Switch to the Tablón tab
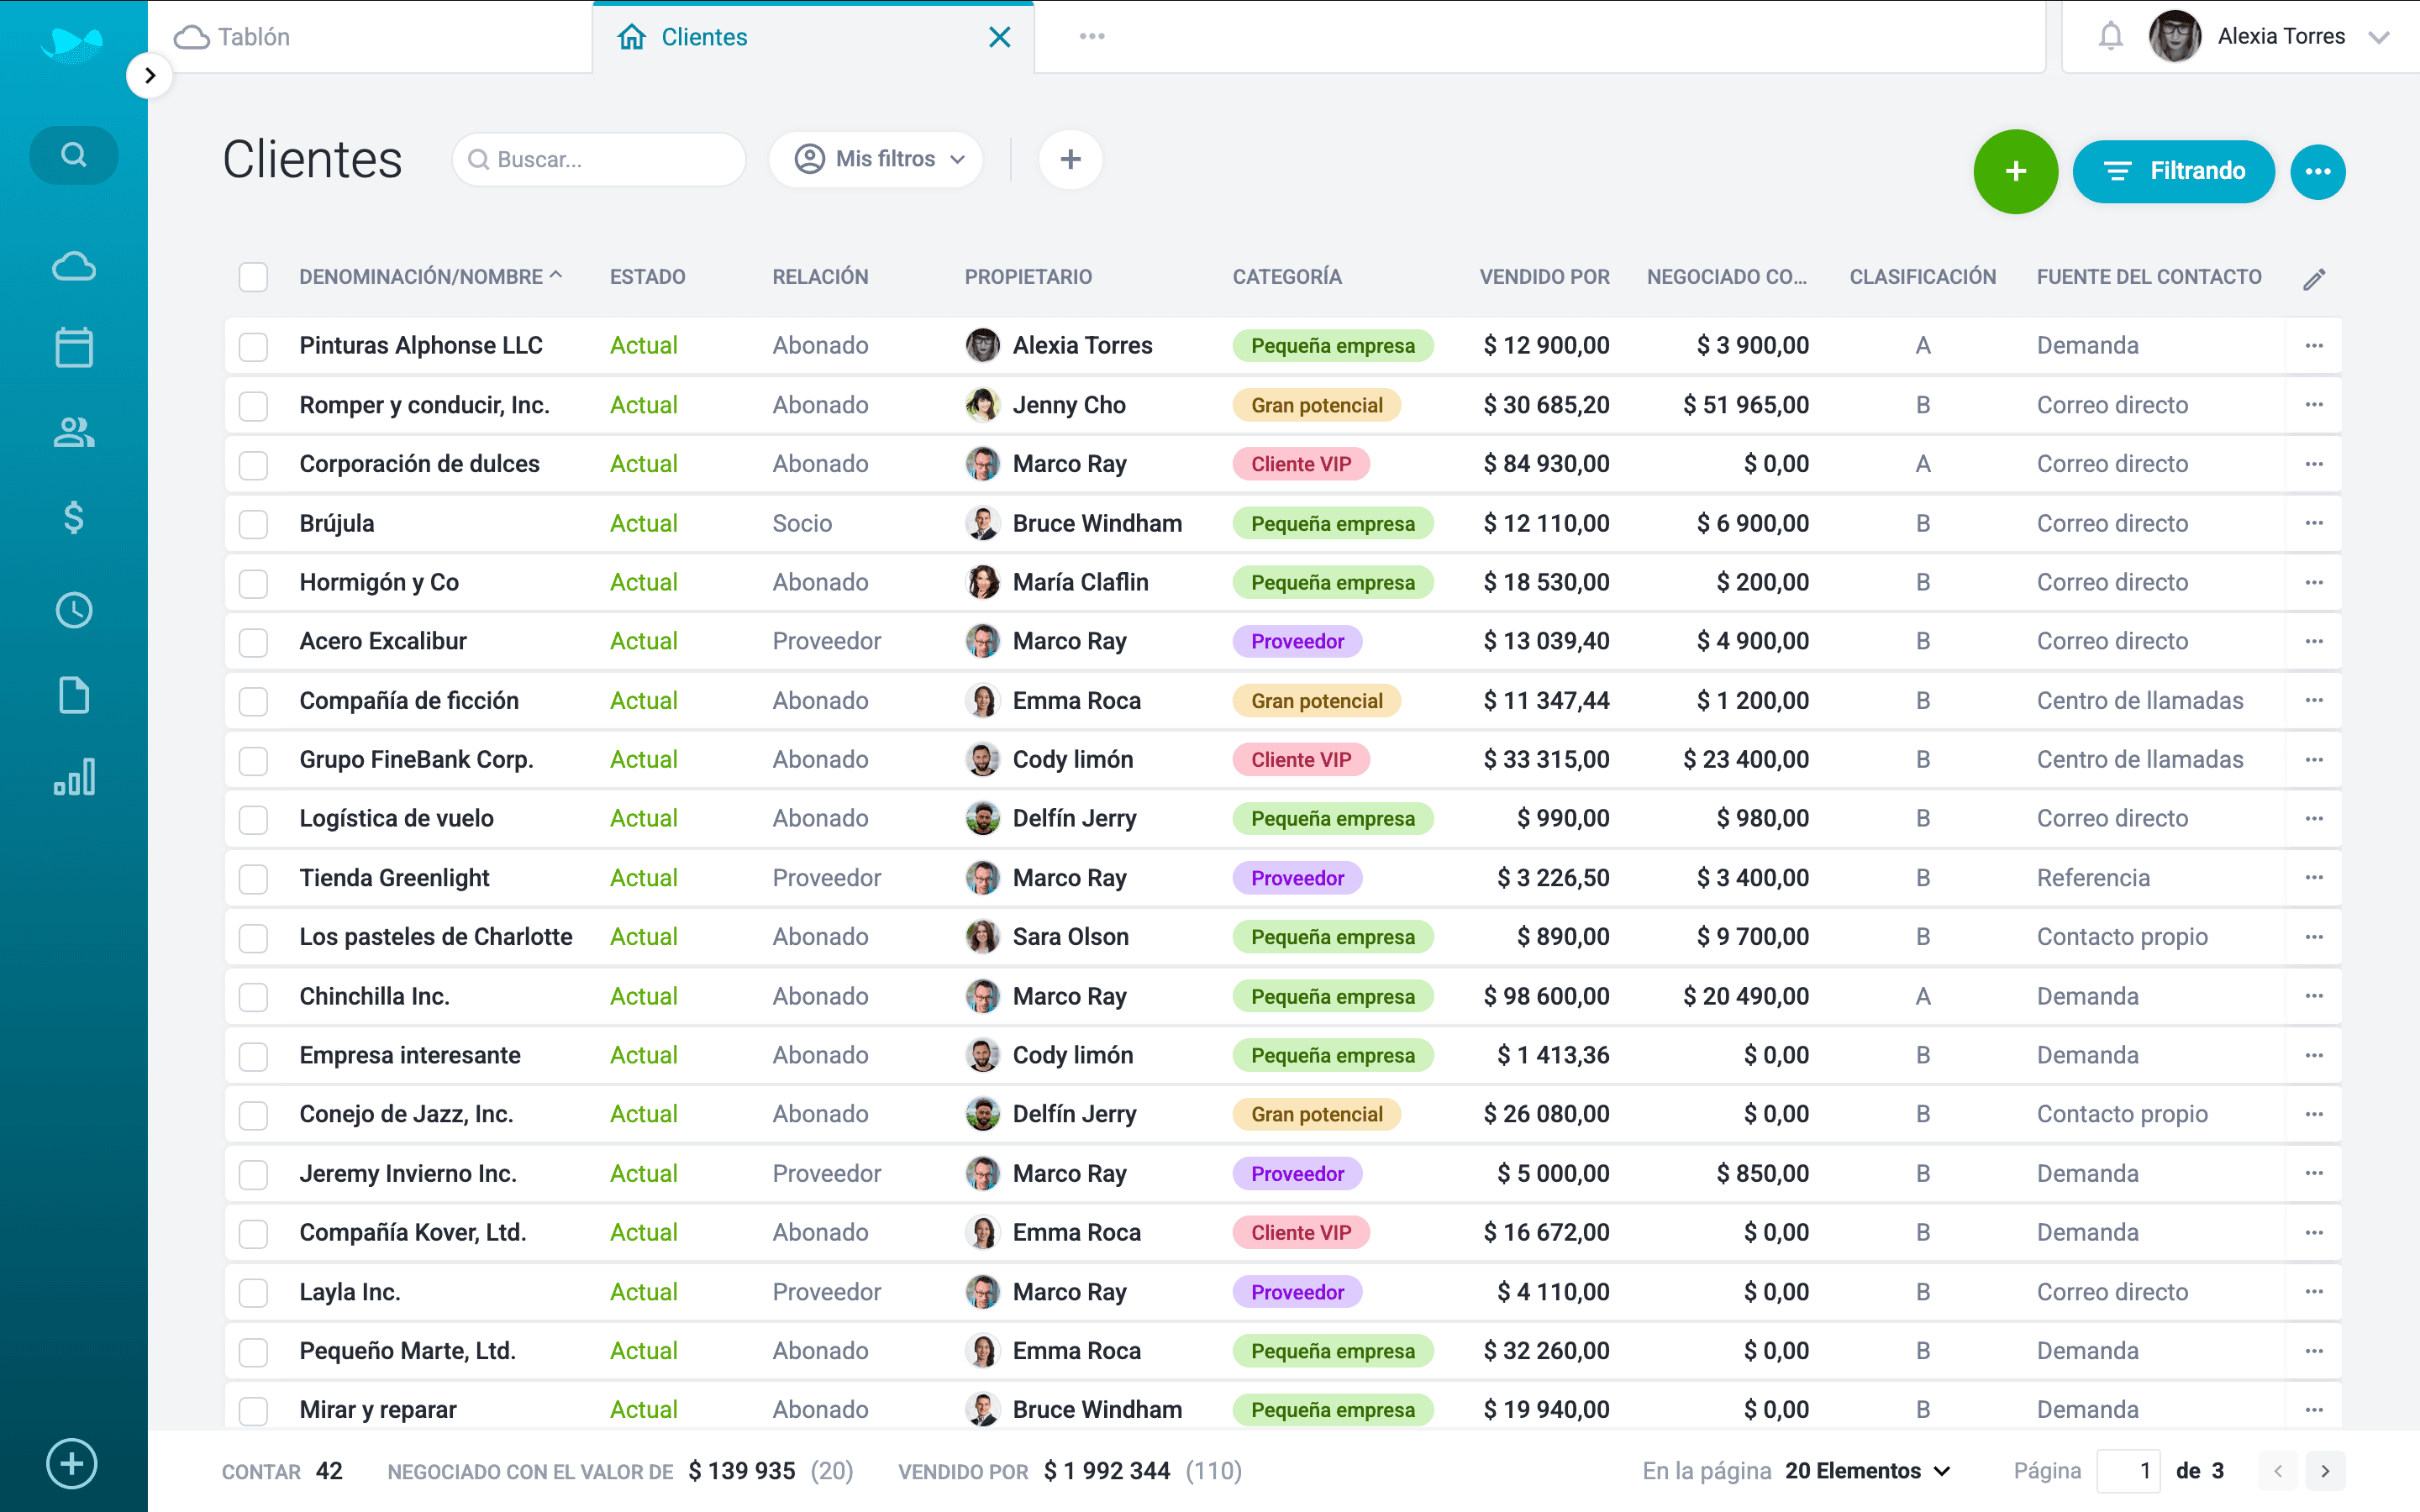This screenshot has width=2420, height=1512. coord(253,37)
